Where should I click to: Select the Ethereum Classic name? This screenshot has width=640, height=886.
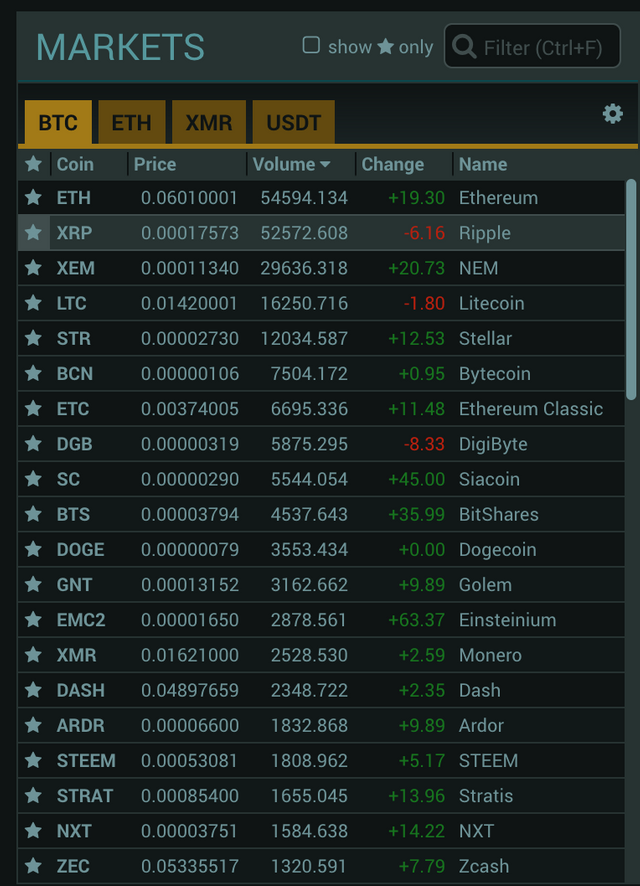pyautogui.click(x=531, y=409)
